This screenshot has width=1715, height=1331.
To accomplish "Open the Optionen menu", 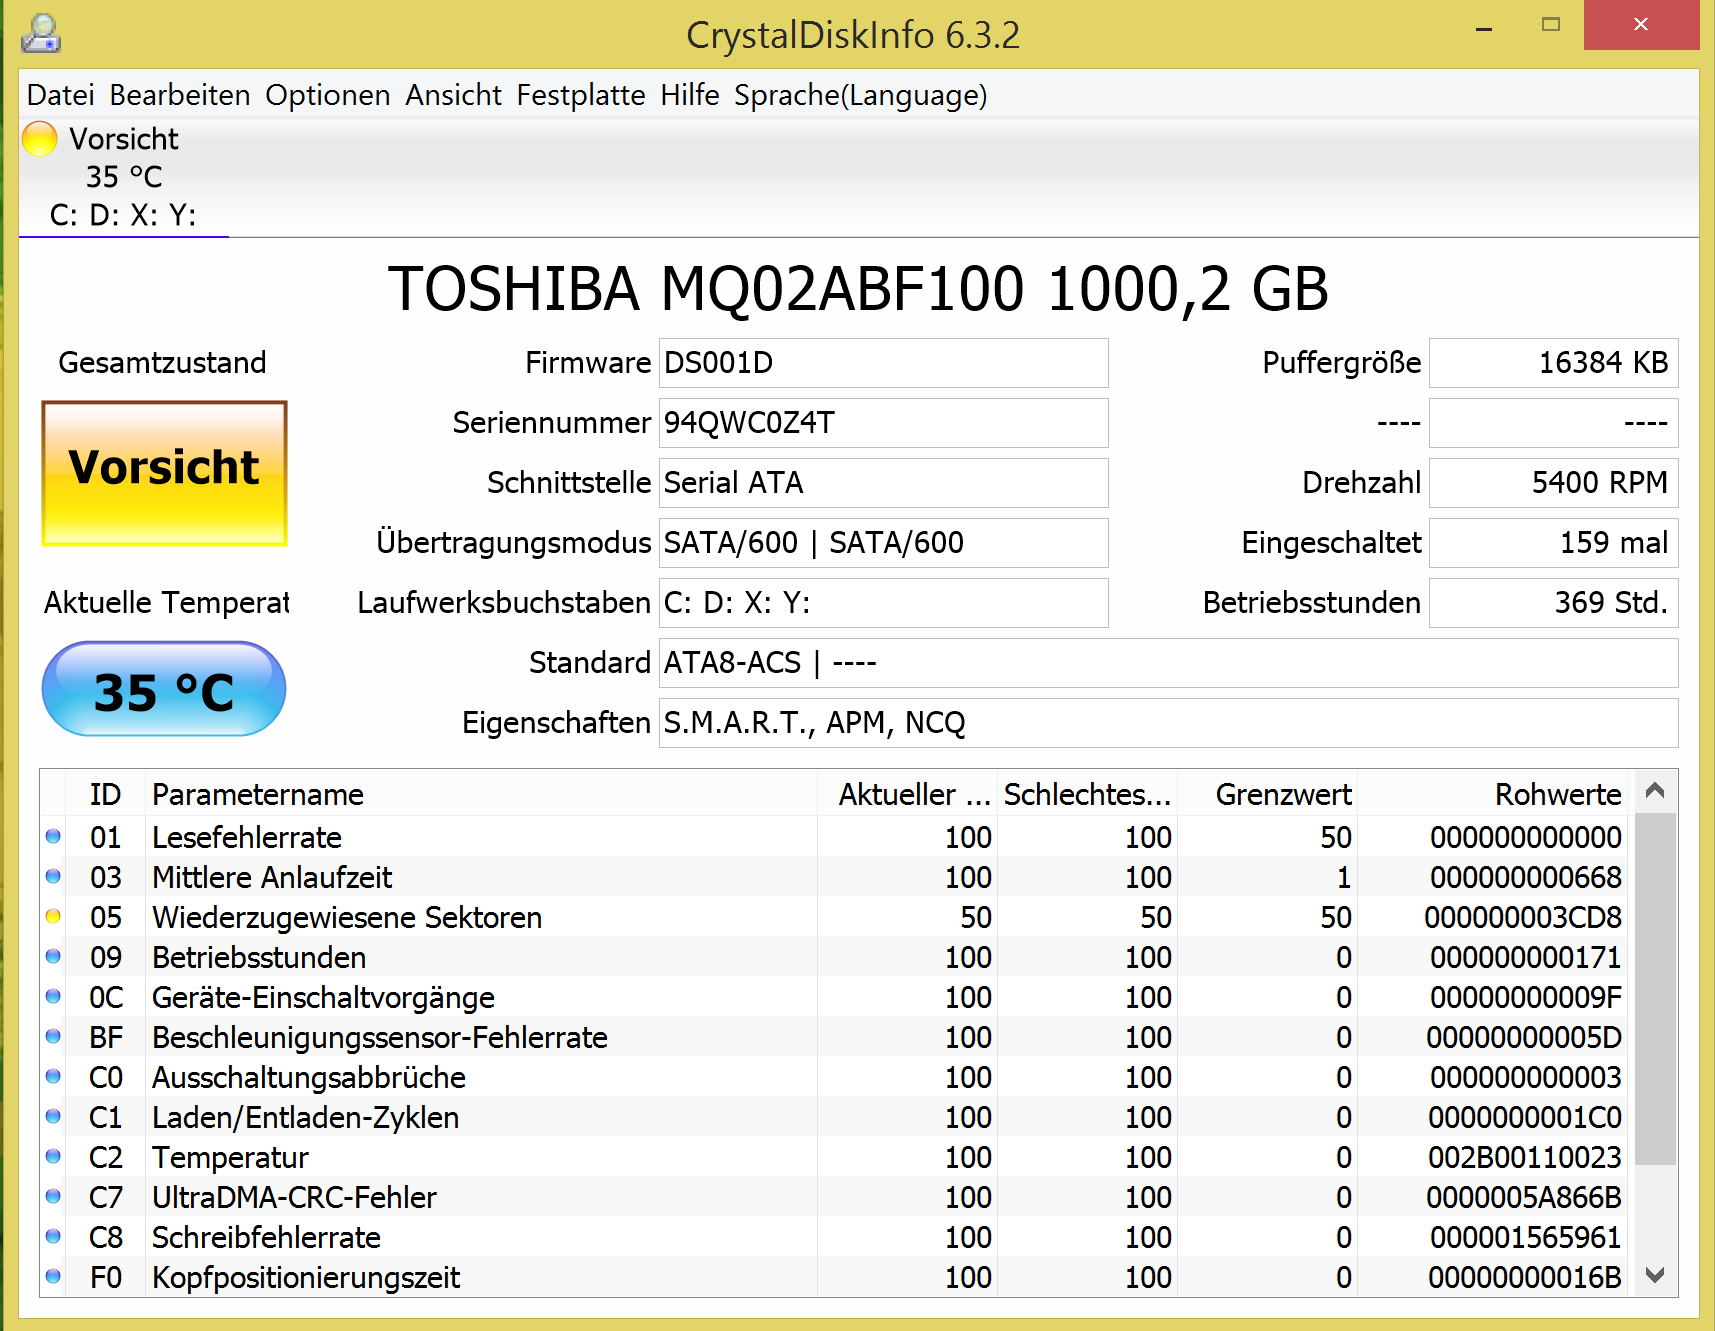I will (328, 95).
